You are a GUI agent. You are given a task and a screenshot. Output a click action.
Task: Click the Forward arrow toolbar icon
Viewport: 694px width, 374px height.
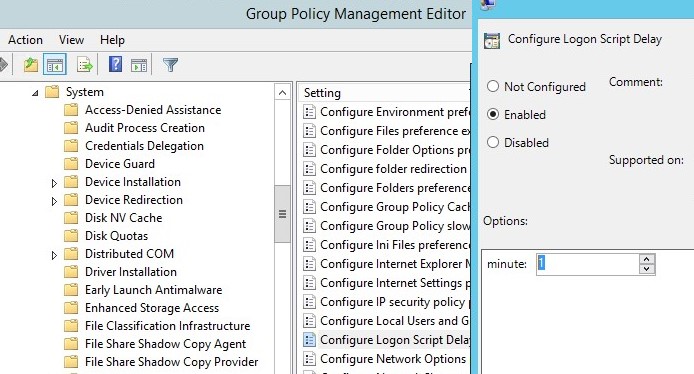(x=4, y=65)
